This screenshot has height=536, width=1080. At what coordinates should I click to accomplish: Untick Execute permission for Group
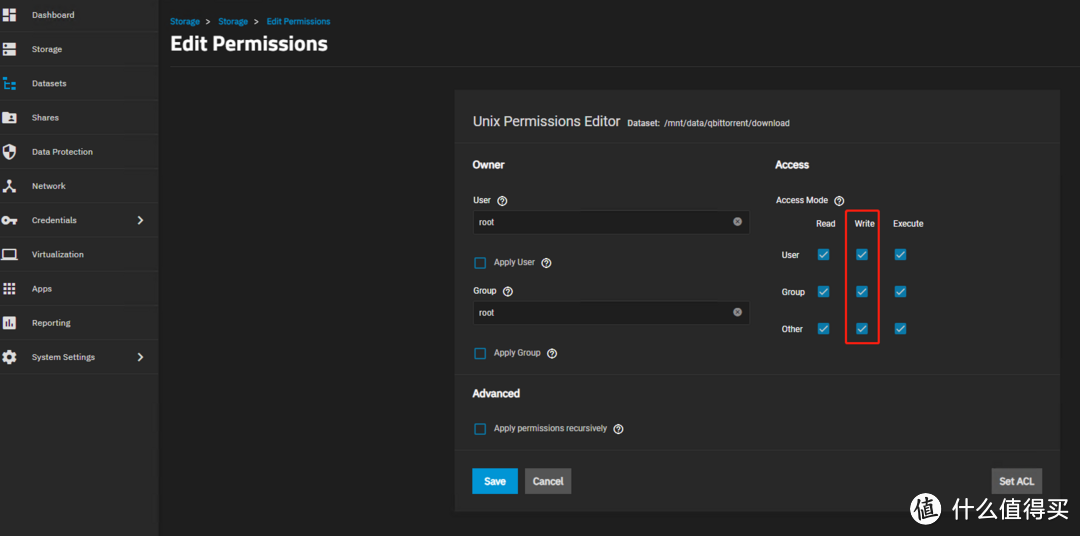[900, 292]
